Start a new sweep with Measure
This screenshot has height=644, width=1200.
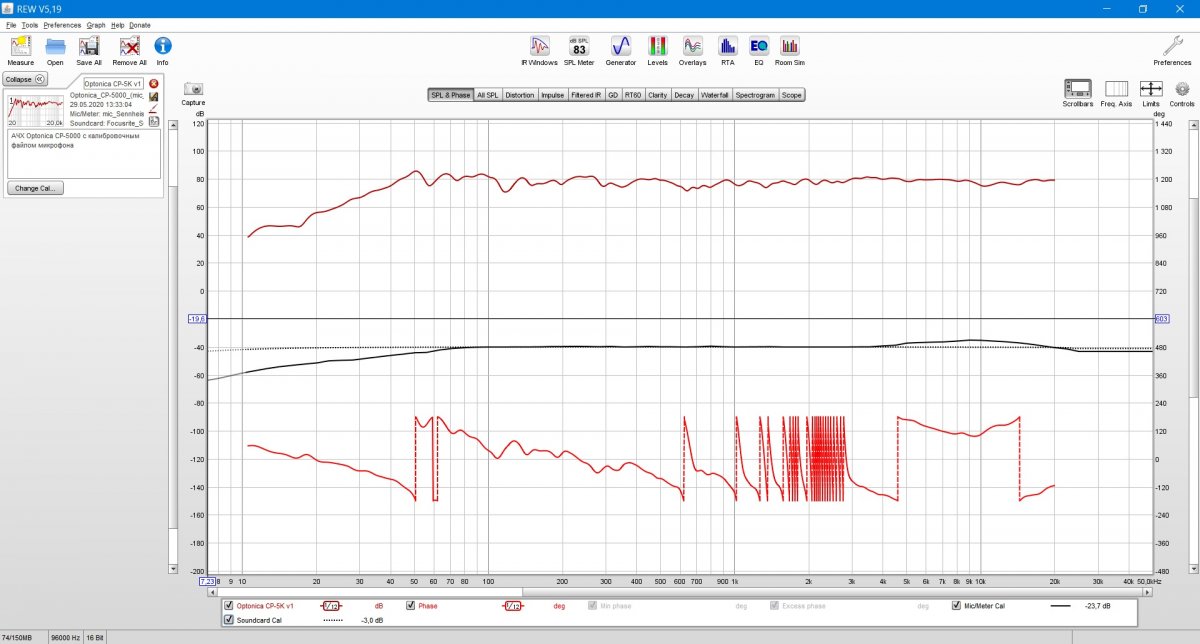tap(20, 50)
